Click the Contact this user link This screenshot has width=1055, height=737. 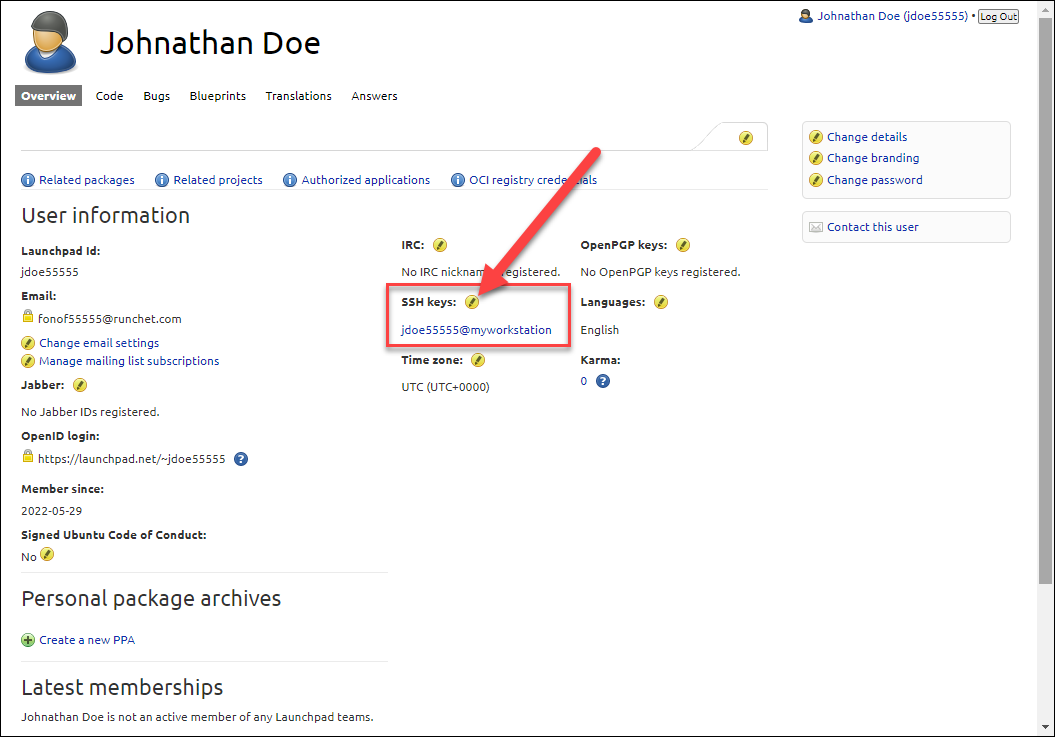(872, 227)
